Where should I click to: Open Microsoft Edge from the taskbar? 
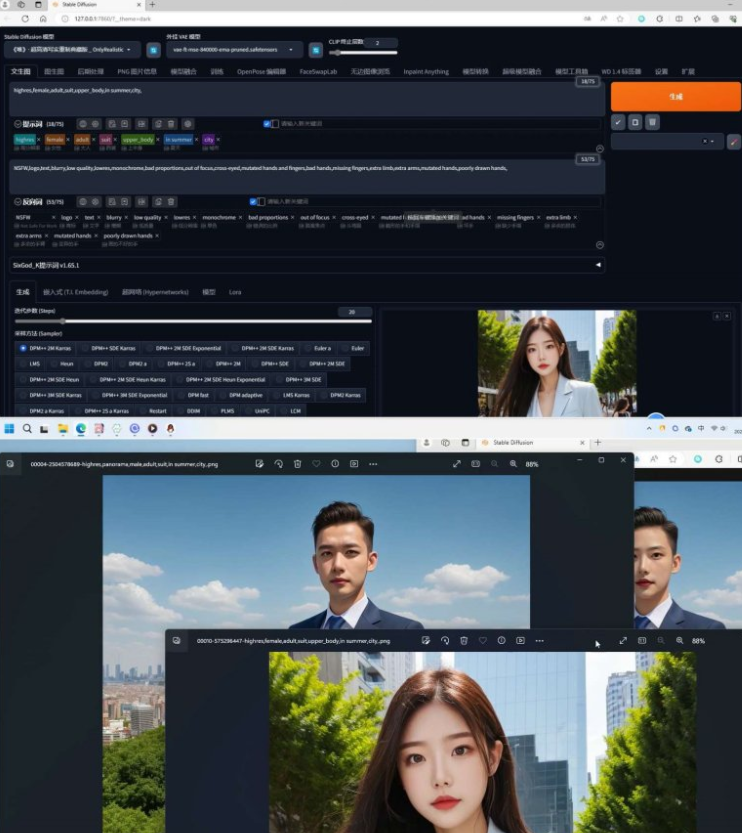[81, 429]
